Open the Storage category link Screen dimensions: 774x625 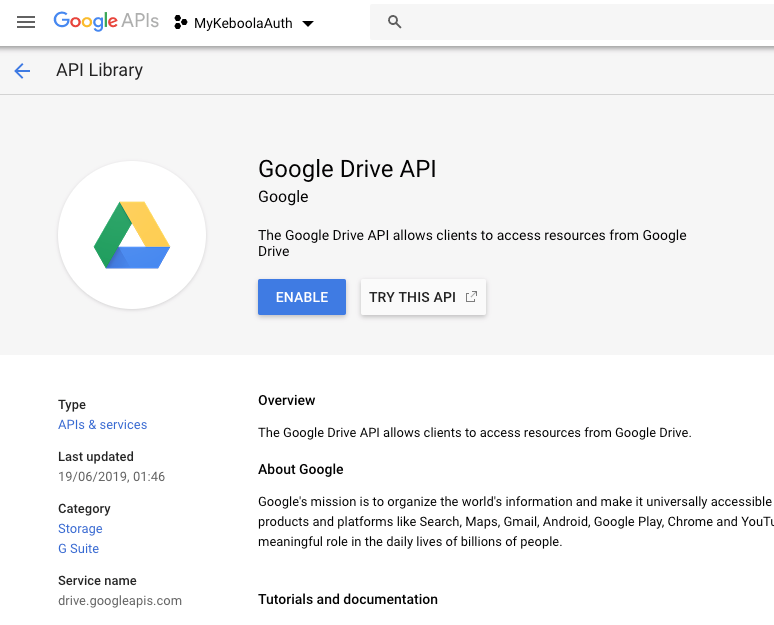80,528
